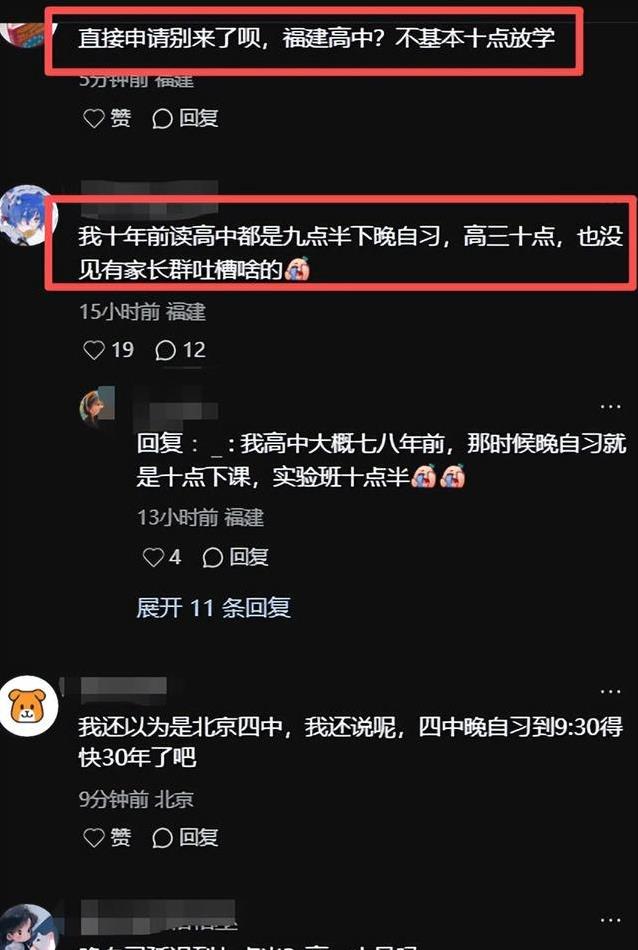Open more options on bottom comment
This screenshot has width=638, height=950.
(610, 920)
